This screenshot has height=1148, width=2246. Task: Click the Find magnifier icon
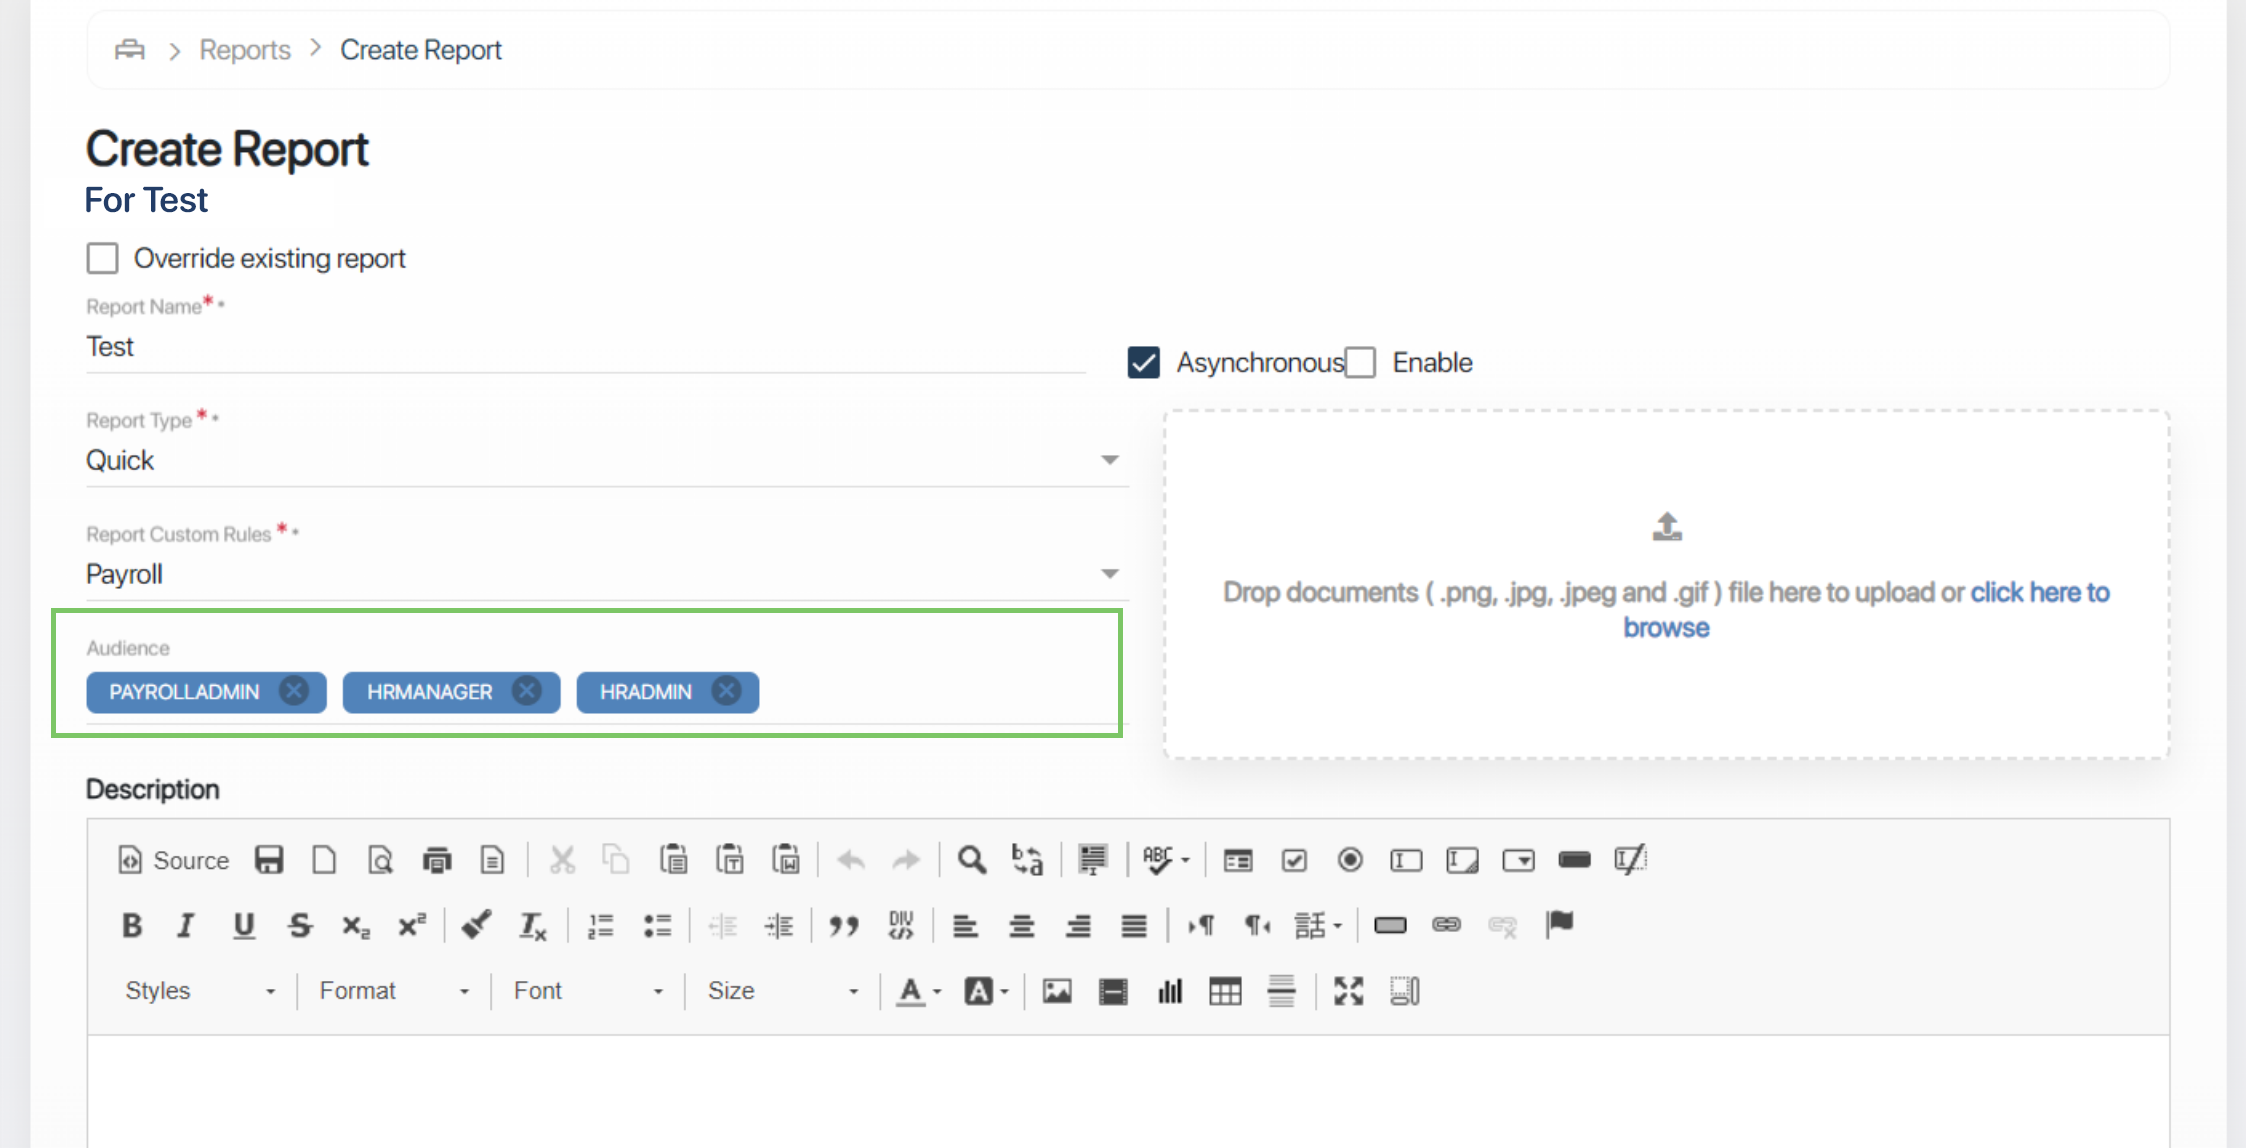(x=971, y=860)
